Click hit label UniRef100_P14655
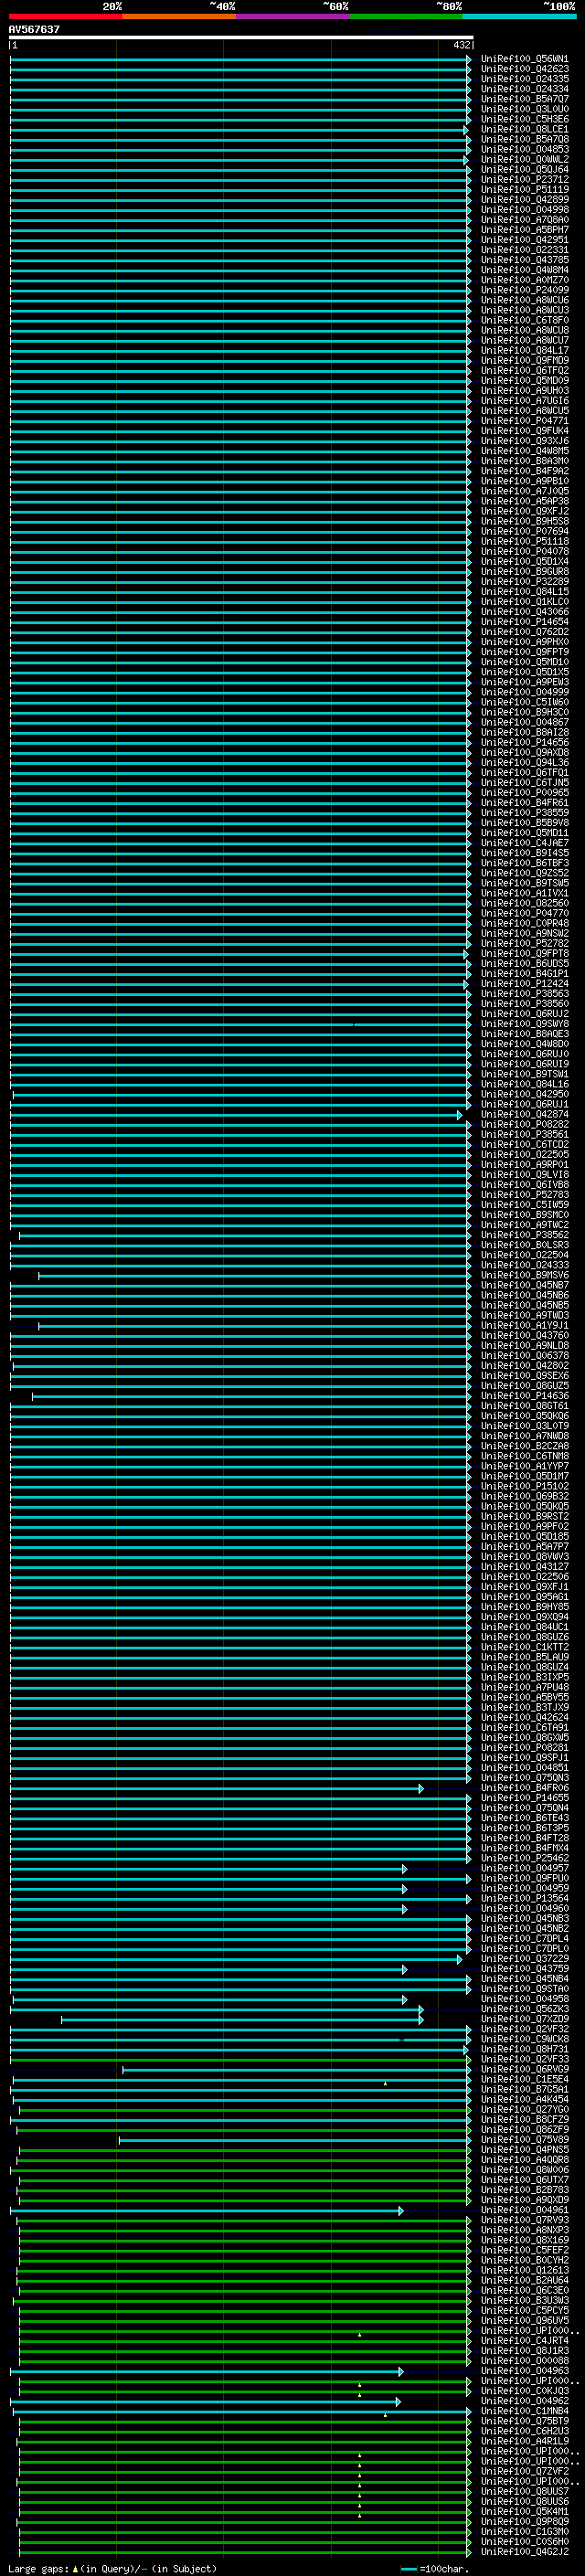 [x=525, y=1797]
